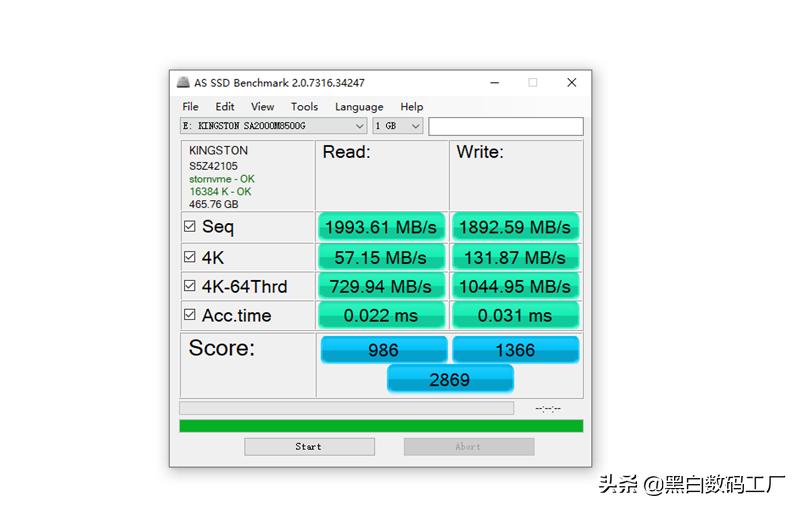Click the KINGSTON drive name label

click(x=218, y=150)
